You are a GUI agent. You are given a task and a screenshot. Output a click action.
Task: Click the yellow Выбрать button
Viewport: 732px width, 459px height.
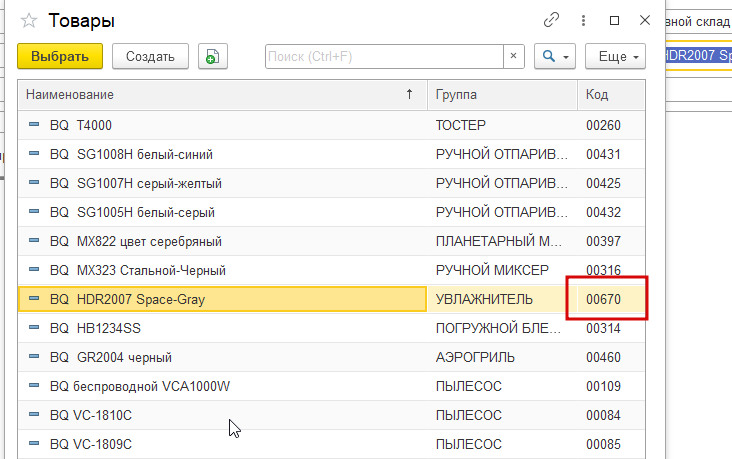point(60,56)
